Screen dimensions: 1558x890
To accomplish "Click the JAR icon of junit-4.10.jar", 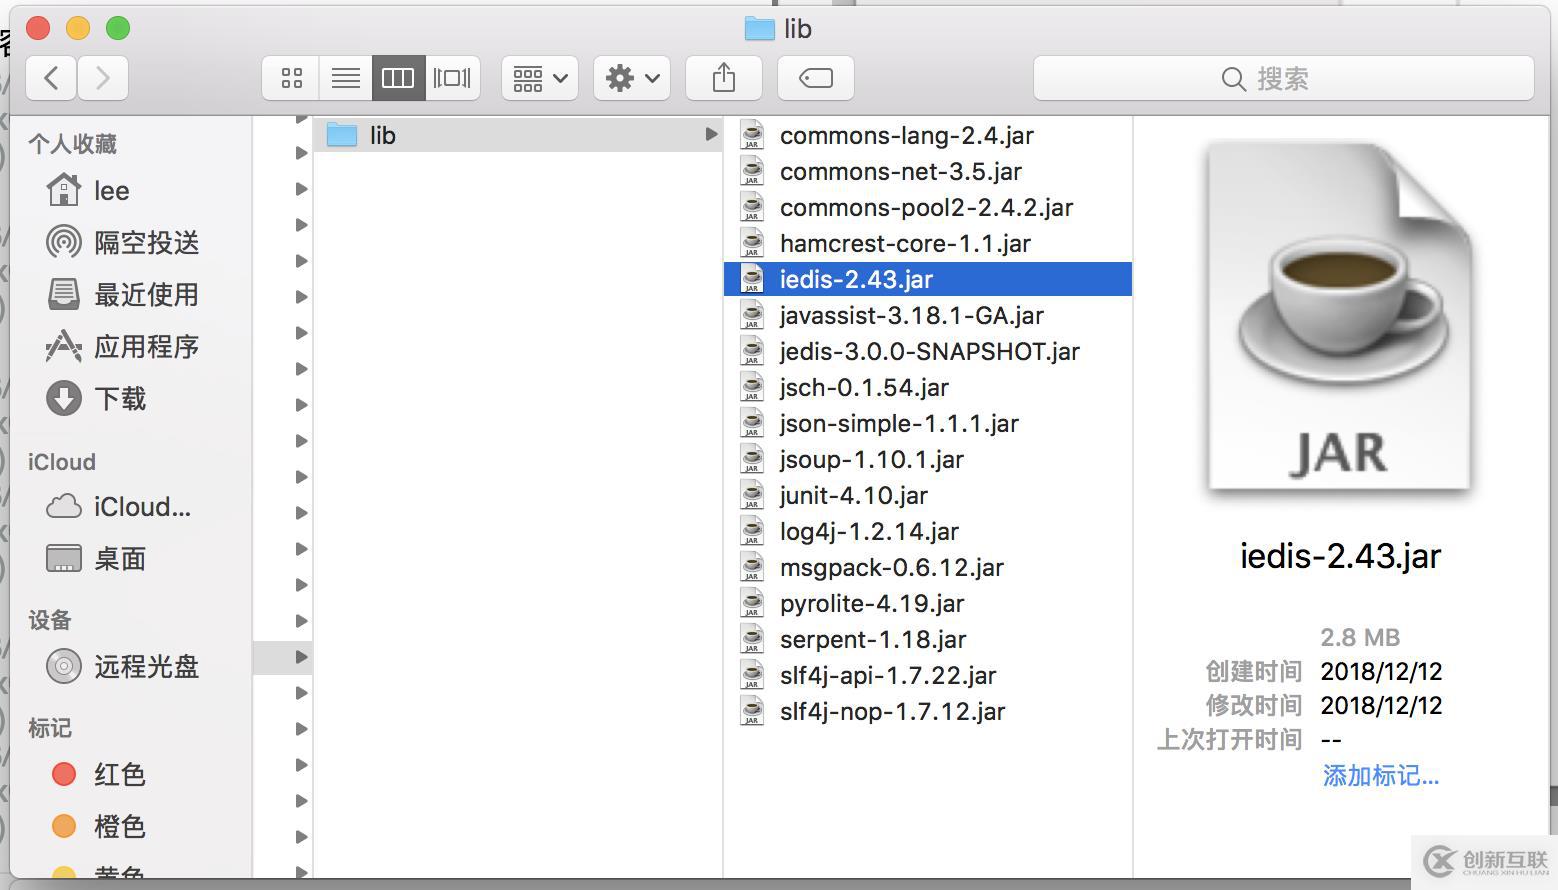I will tap(752, 495).
